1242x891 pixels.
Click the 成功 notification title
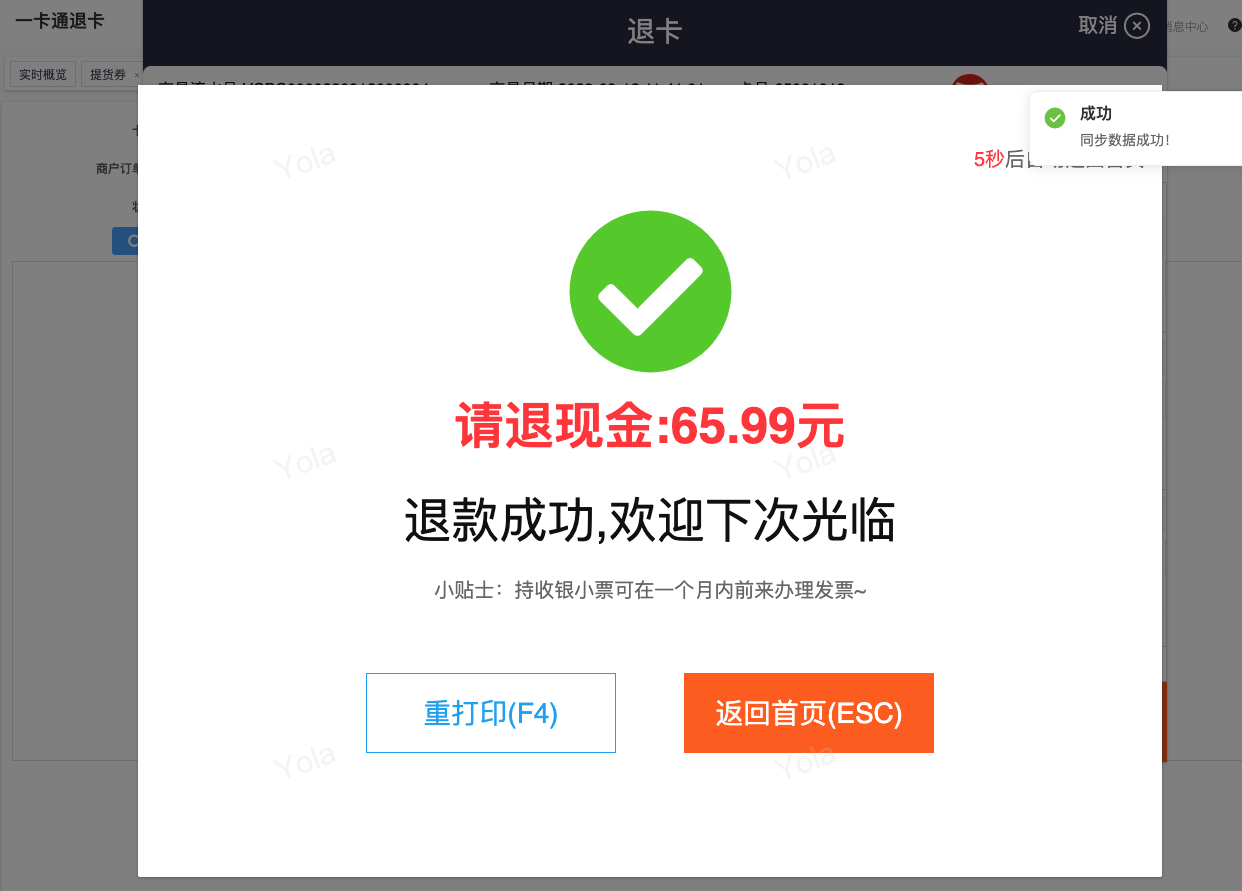1096,113
